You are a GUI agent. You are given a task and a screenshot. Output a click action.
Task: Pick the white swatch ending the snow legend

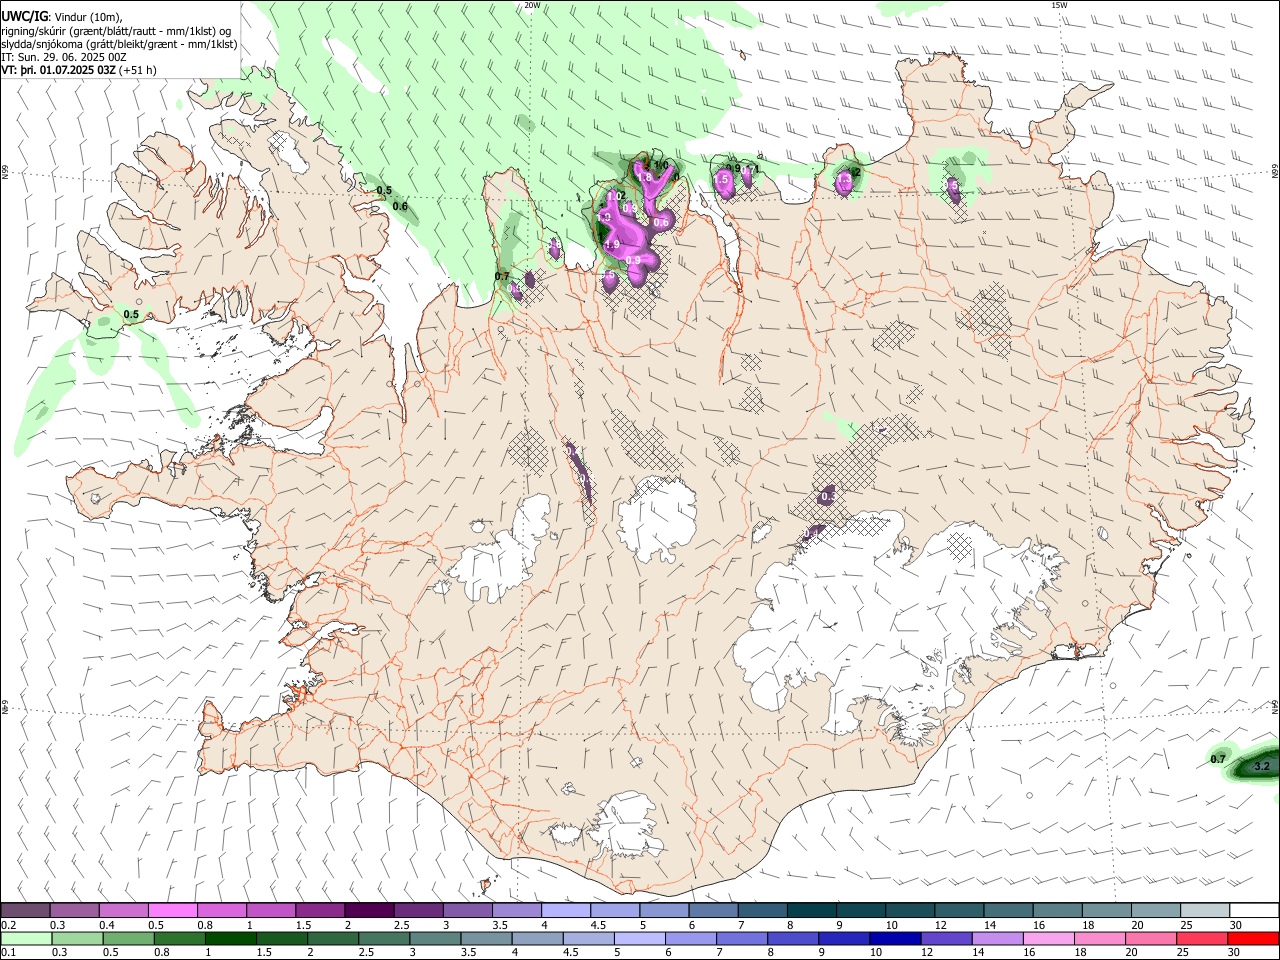click(1254, 910)
